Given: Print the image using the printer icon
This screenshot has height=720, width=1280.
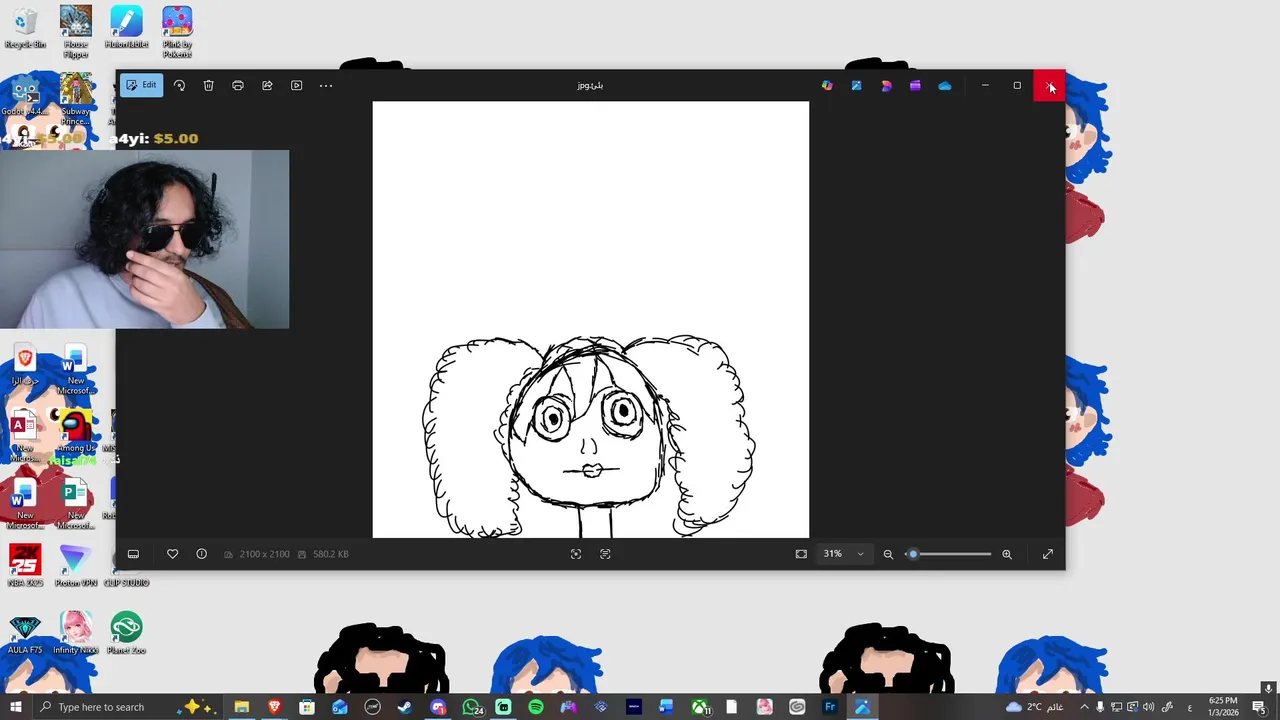Looking at the screenshot, I should [238, 85].
